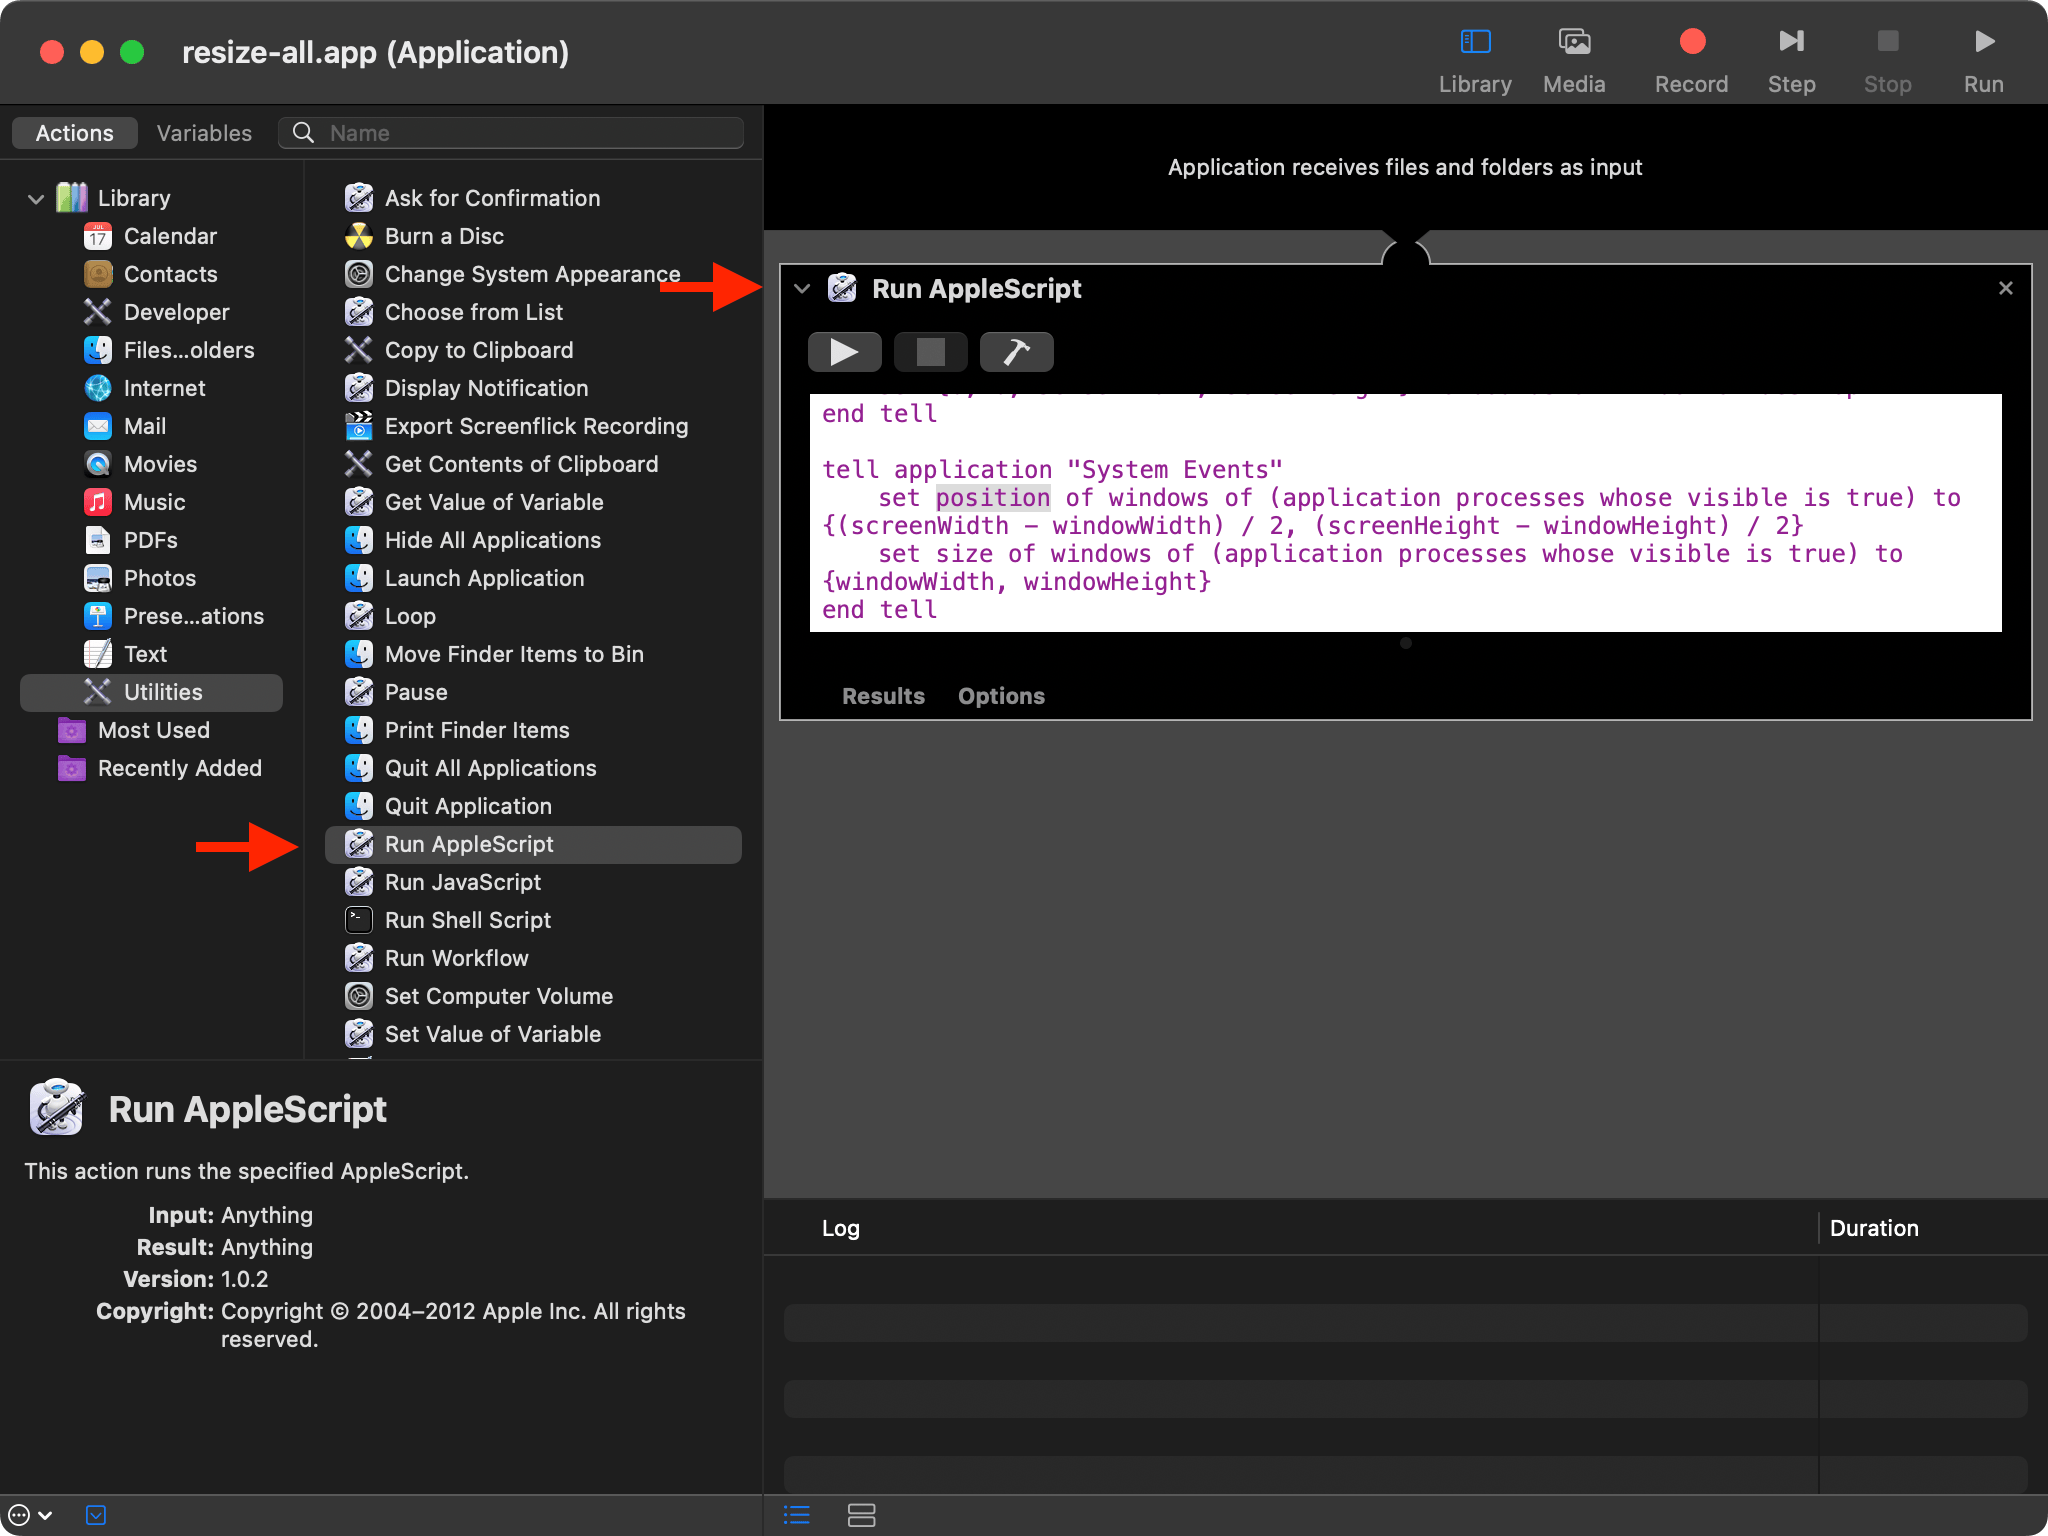The width and height of the screenshot is (2048, 1536).
Task: Run the workflow from toolbar
Action: (1983, 60)
